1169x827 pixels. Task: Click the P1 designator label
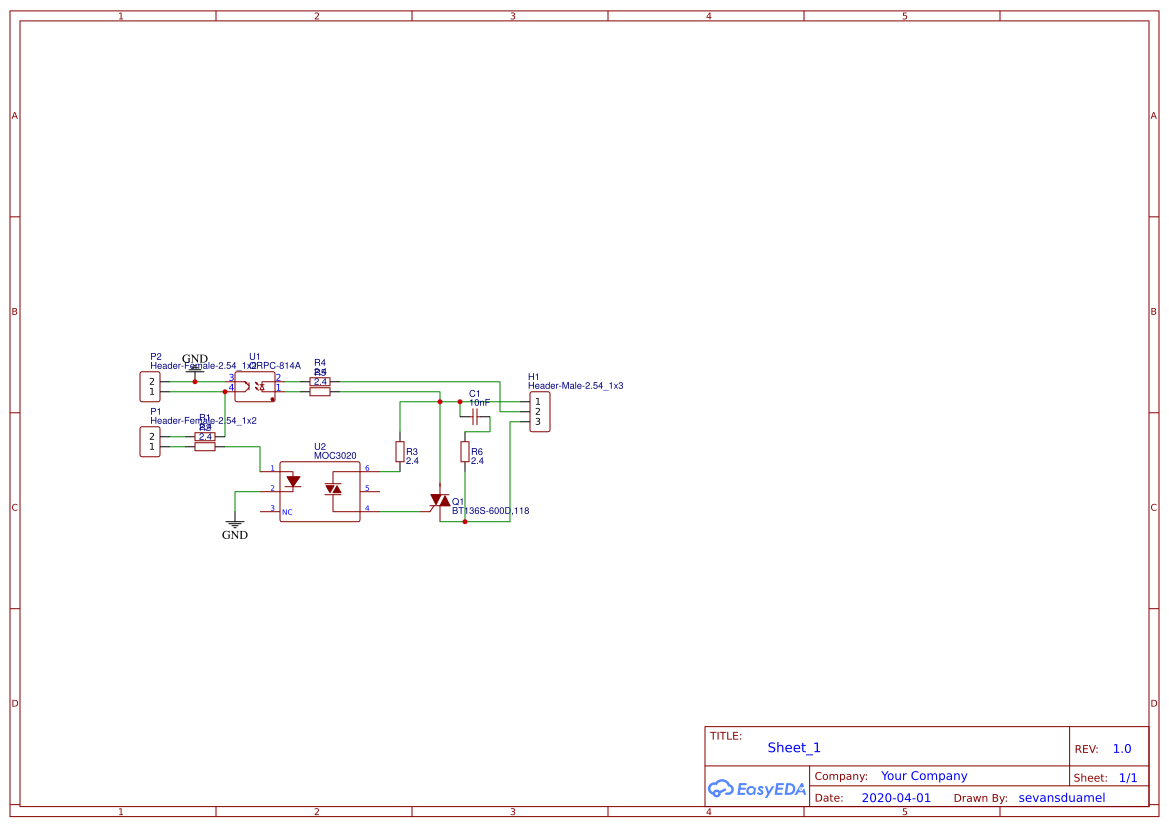[x=156, y=412]
